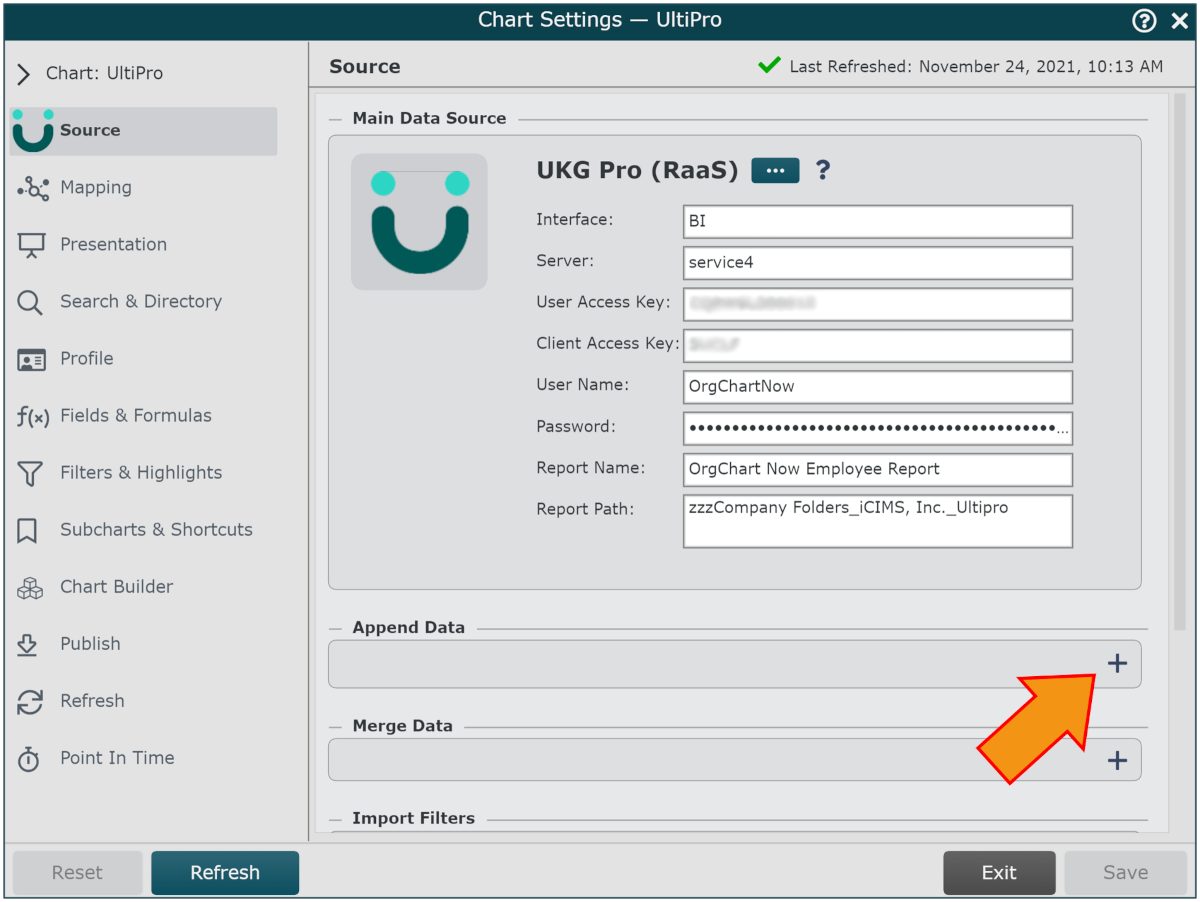
Task: Select the Source UKG icon in sidebar
Action: 32,131
